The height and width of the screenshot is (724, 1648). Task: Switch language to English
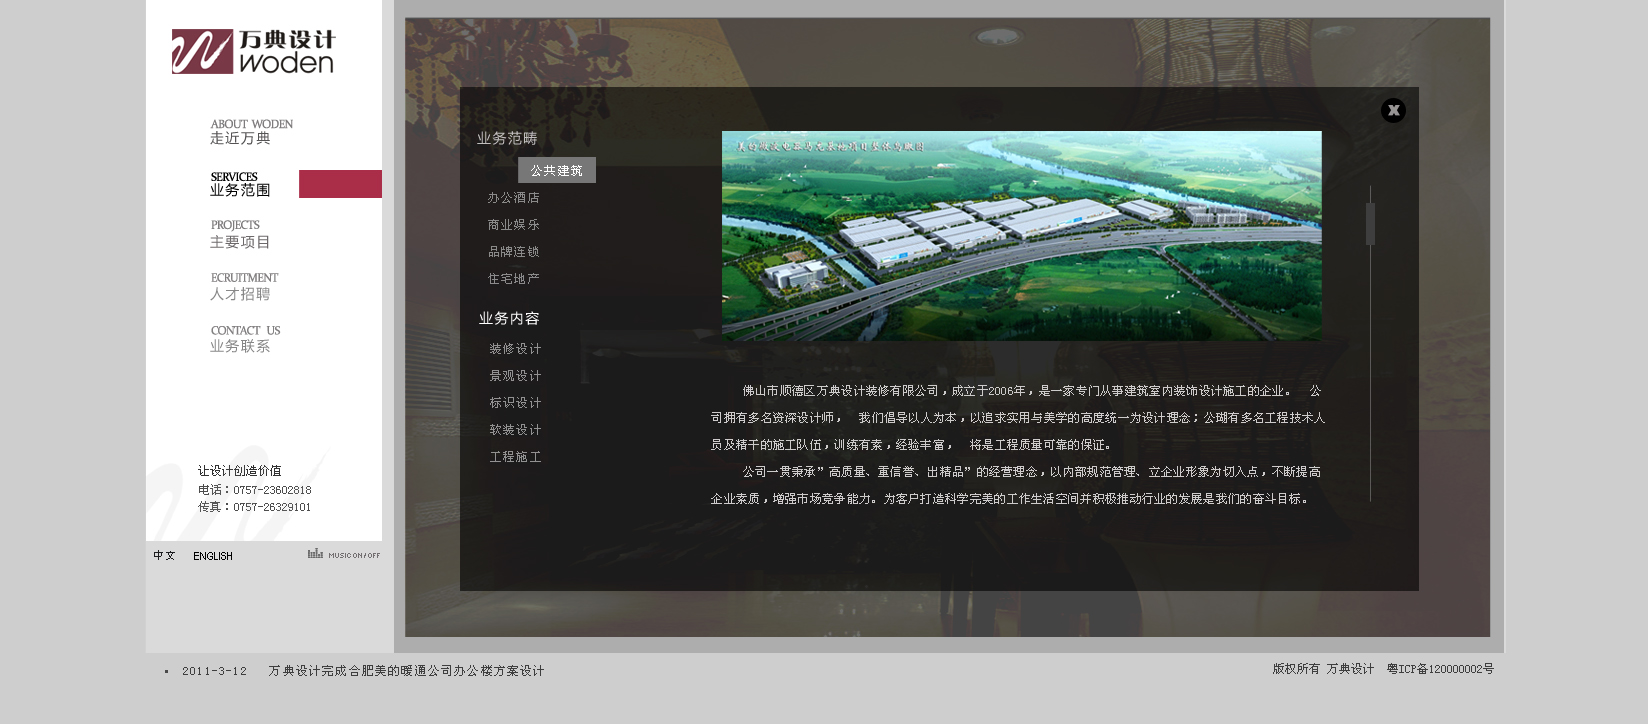212,556
